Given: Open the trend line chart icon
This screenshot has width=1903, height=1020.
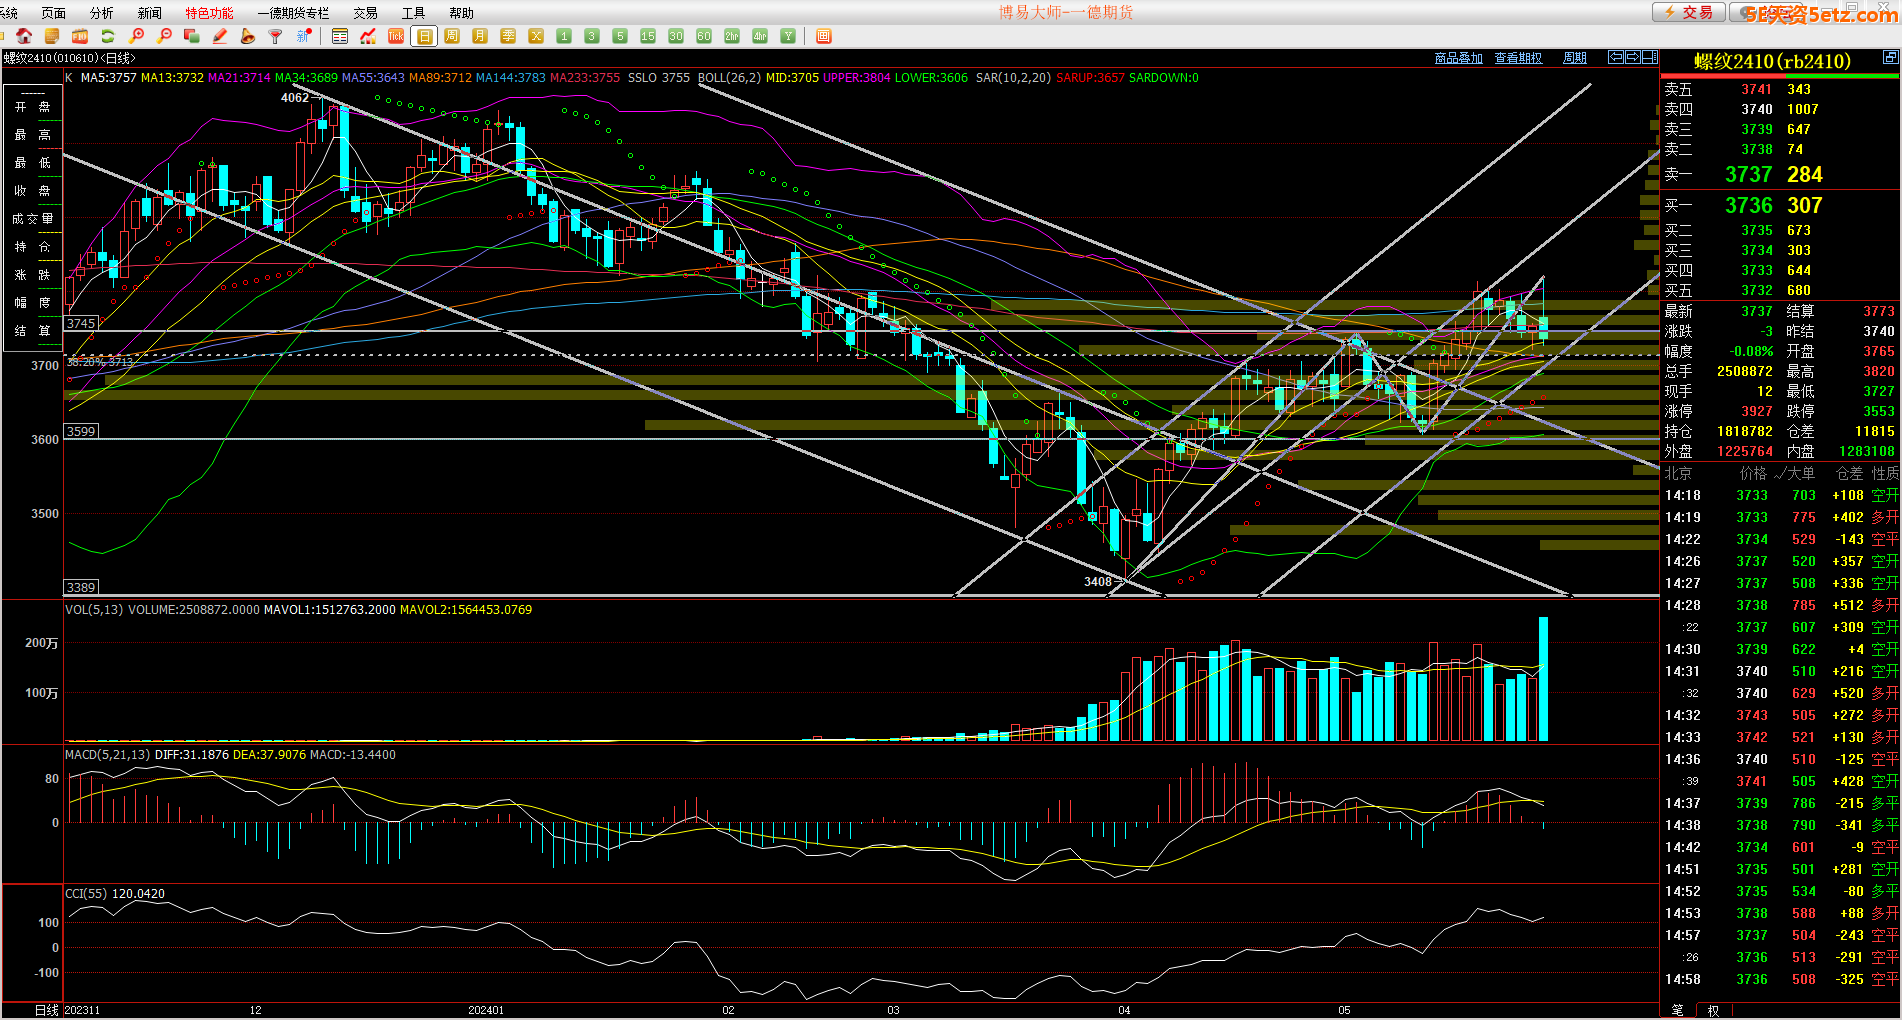Looking at the screenshot, I should 368,36.
